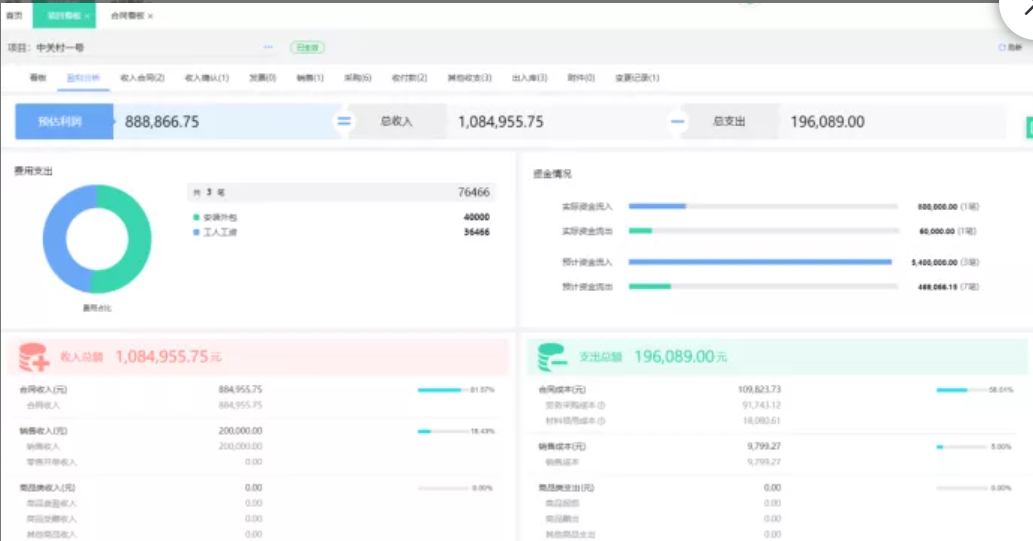Click the minus sign icon before 总支出

[677, 122]
